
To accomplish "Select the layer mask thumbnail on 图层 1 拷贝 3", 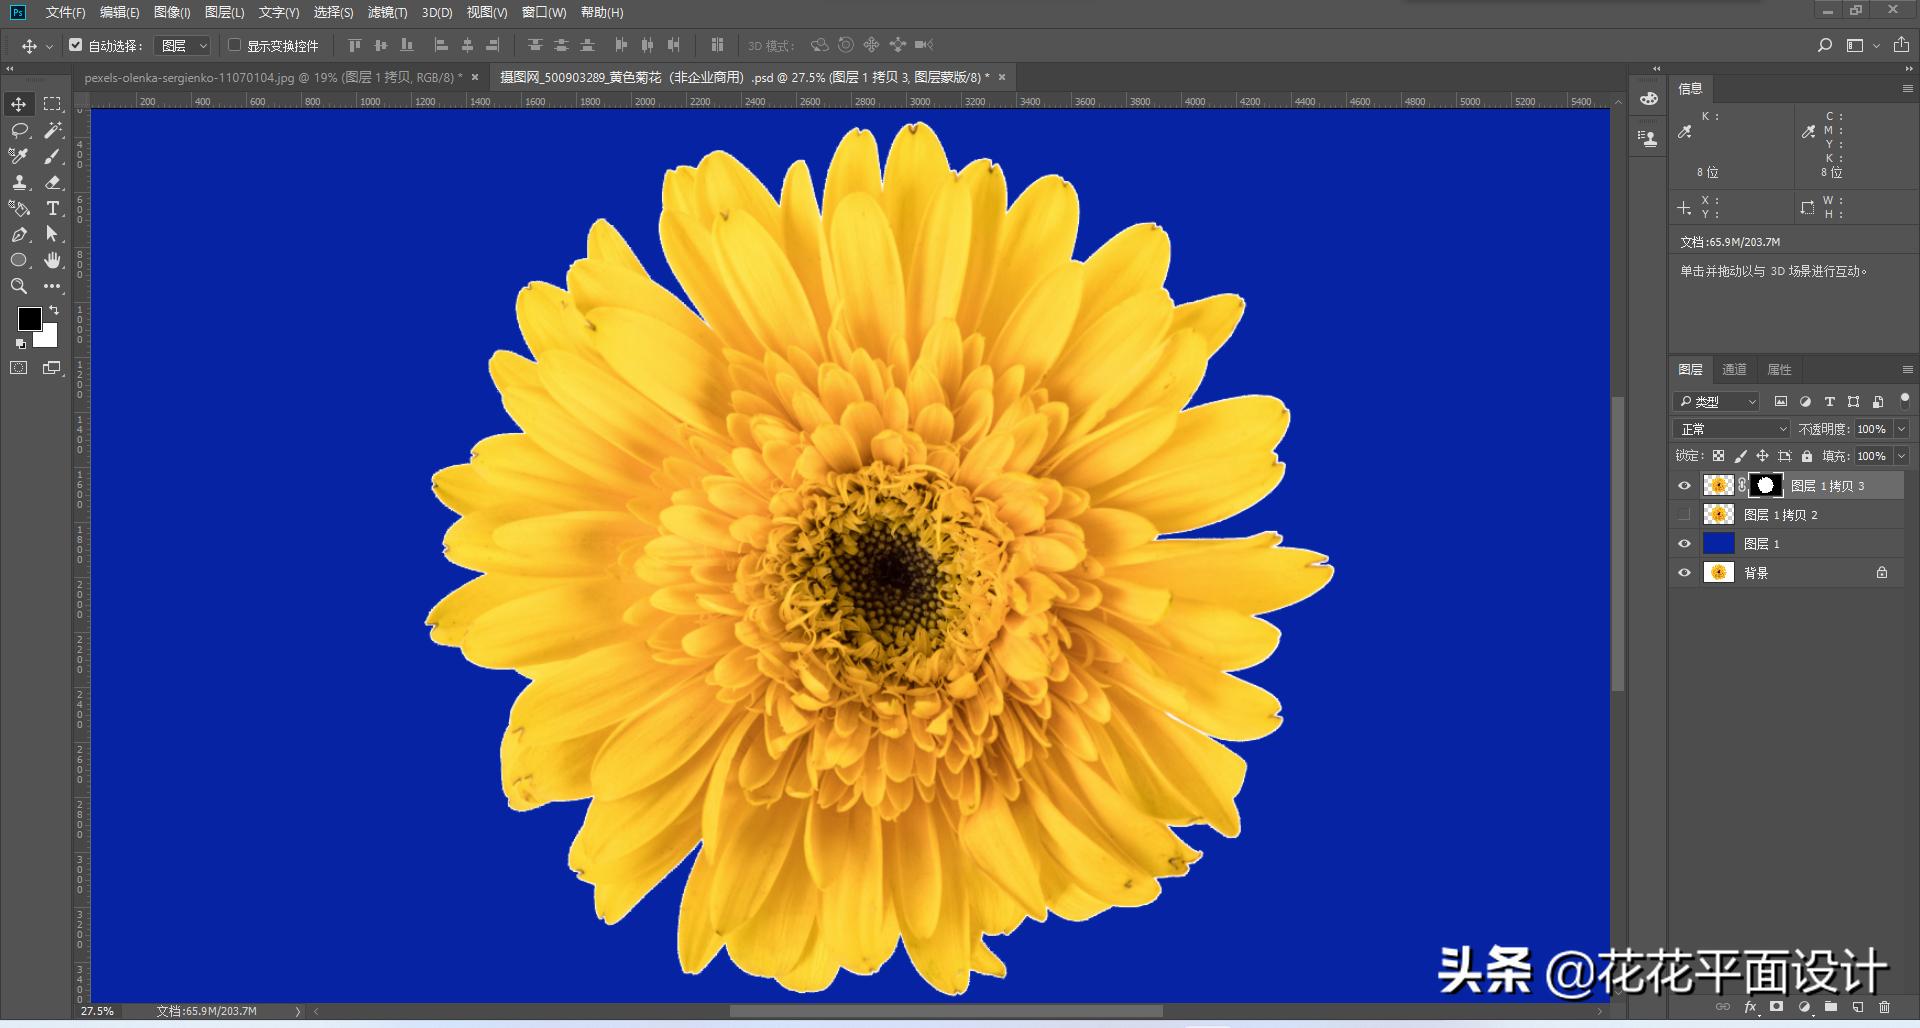I will 1766,486.
